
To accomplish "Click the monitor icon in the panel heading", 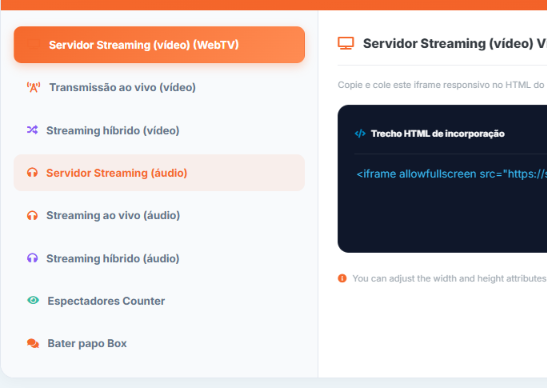I will (346, 43).
